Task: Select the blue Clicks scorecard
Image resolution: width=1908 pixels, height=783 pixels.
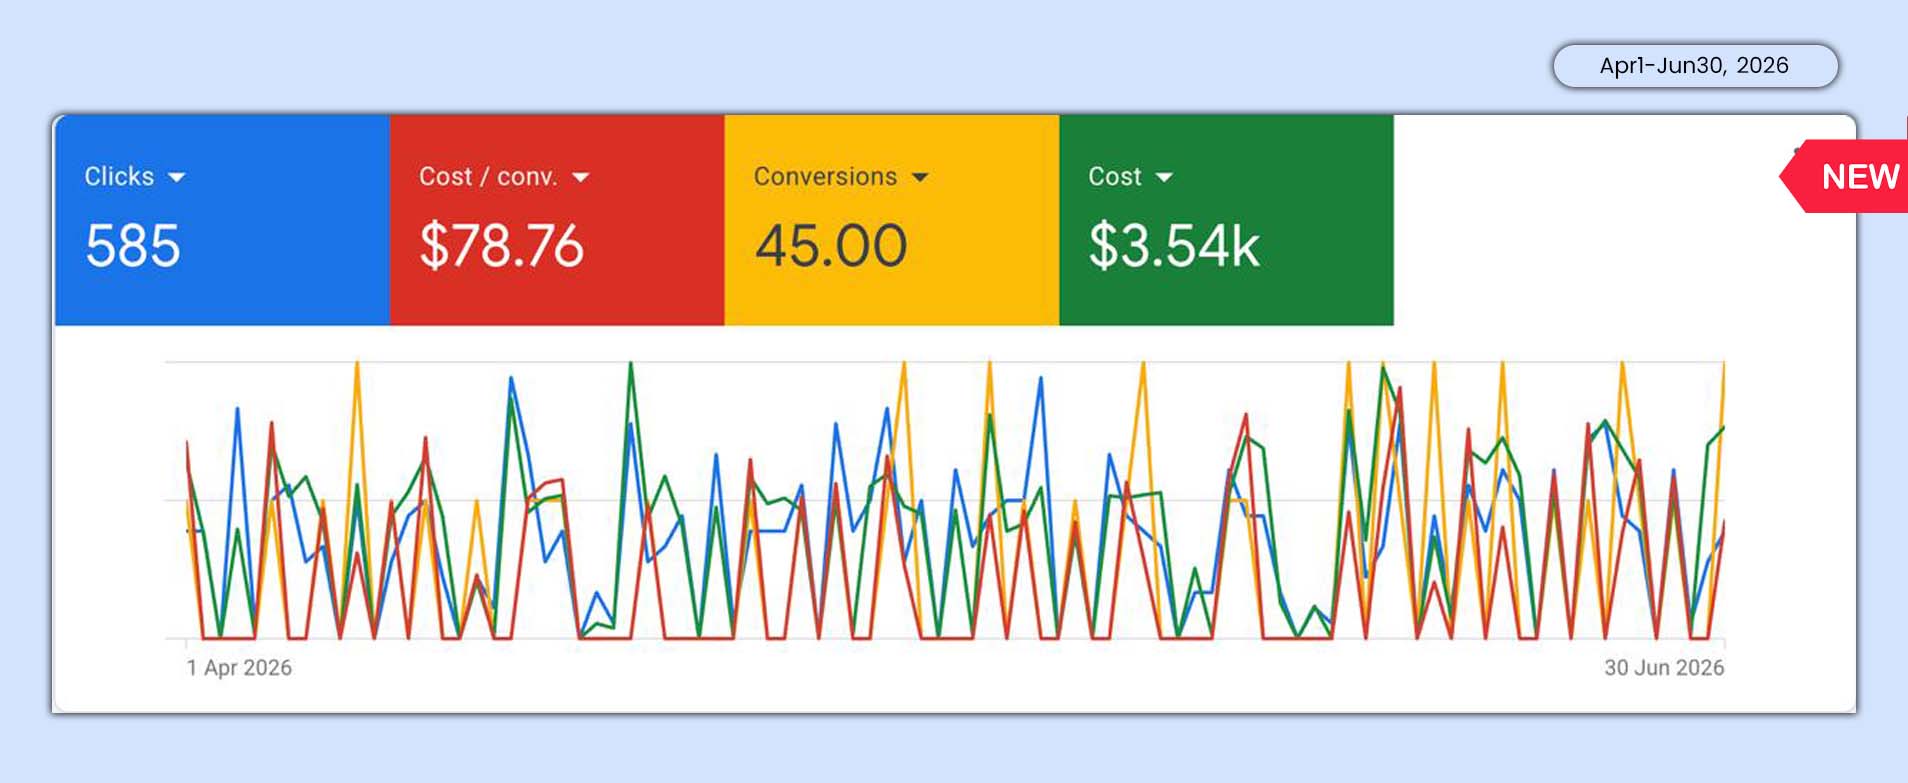Action: click(222, 220)
